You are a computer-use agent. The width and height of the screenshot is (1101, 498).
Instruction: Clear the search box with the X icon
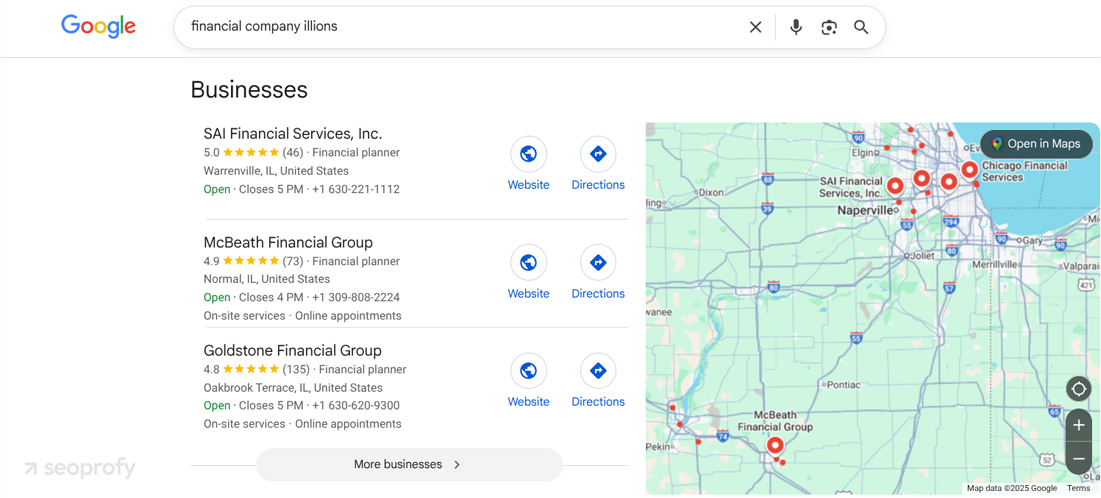pyautogui.click(x=756, y=27)
